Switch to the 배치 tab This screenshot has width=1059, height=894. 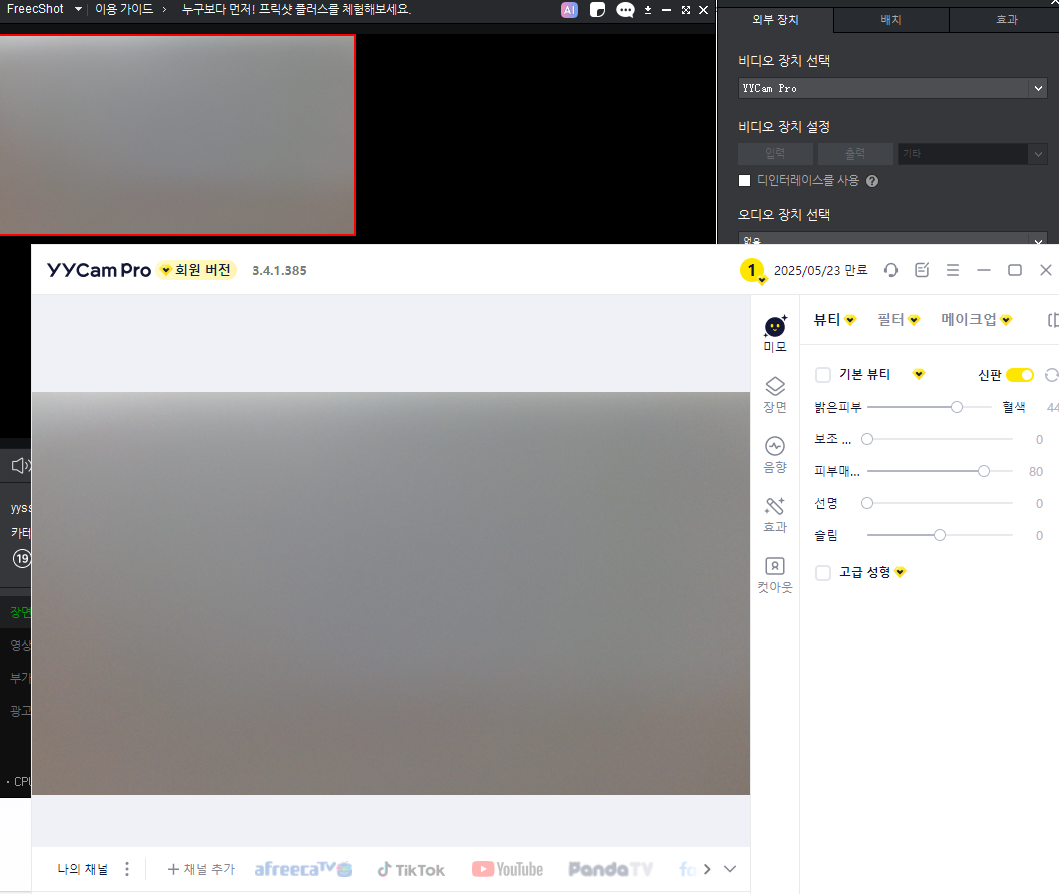(891, 20)
